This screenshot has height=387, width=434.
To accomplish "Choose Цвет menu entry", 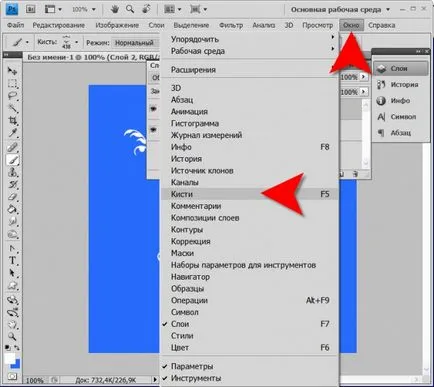I will click(x=249, y=347).
